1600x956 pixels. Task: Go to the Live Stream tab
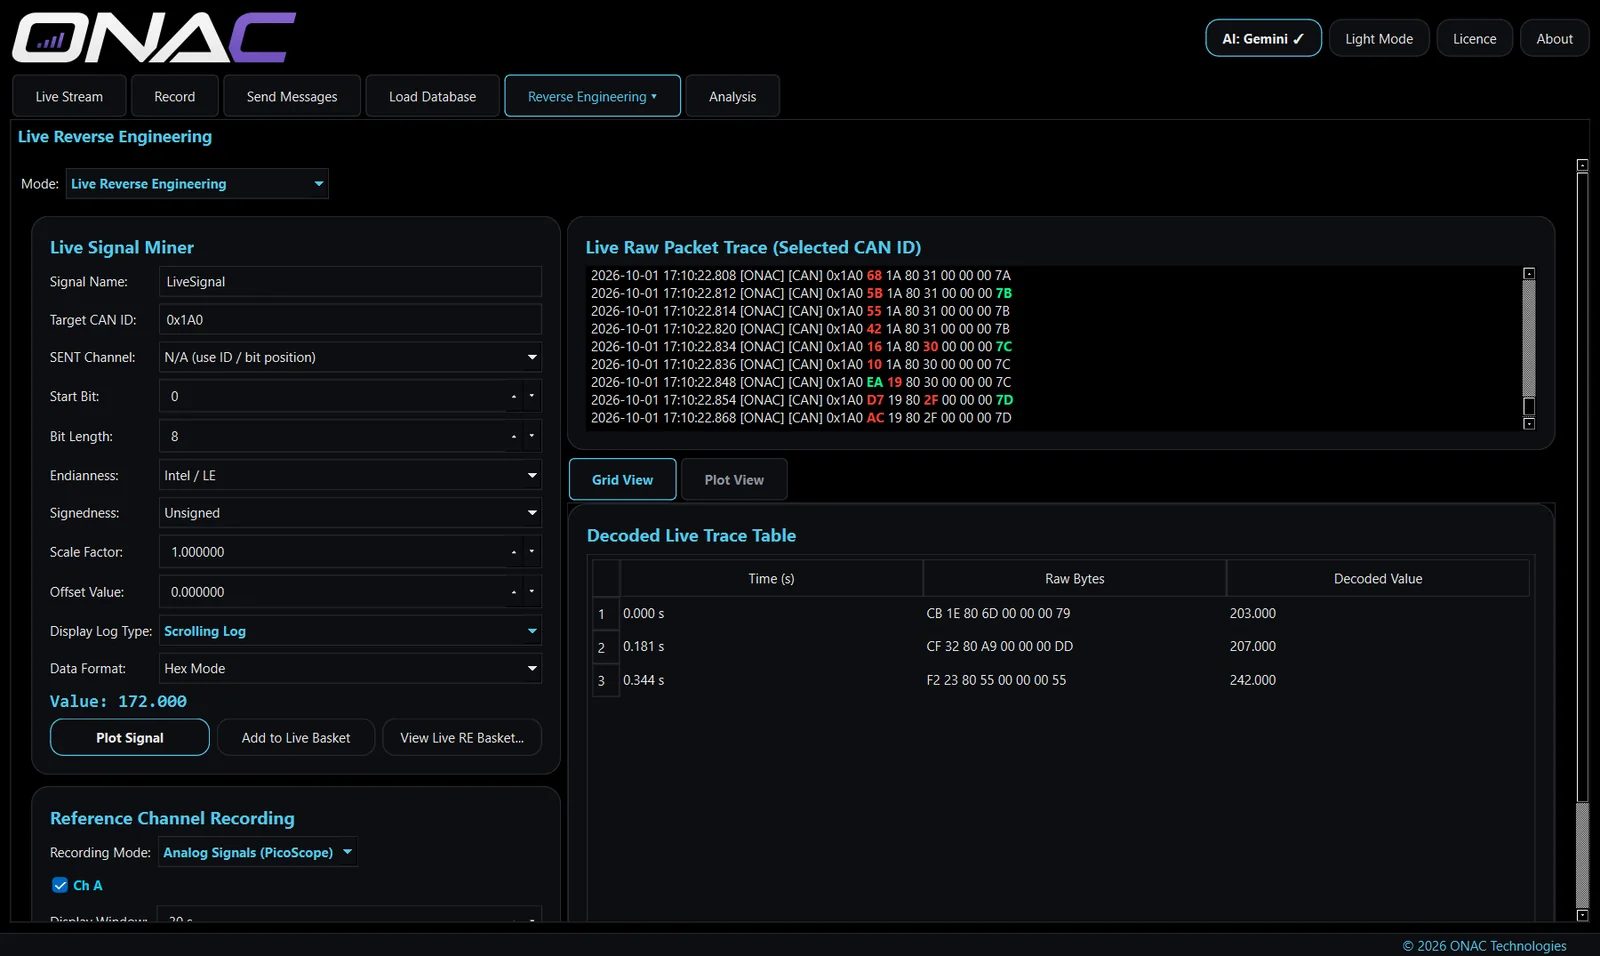click(x=69, y=96)
